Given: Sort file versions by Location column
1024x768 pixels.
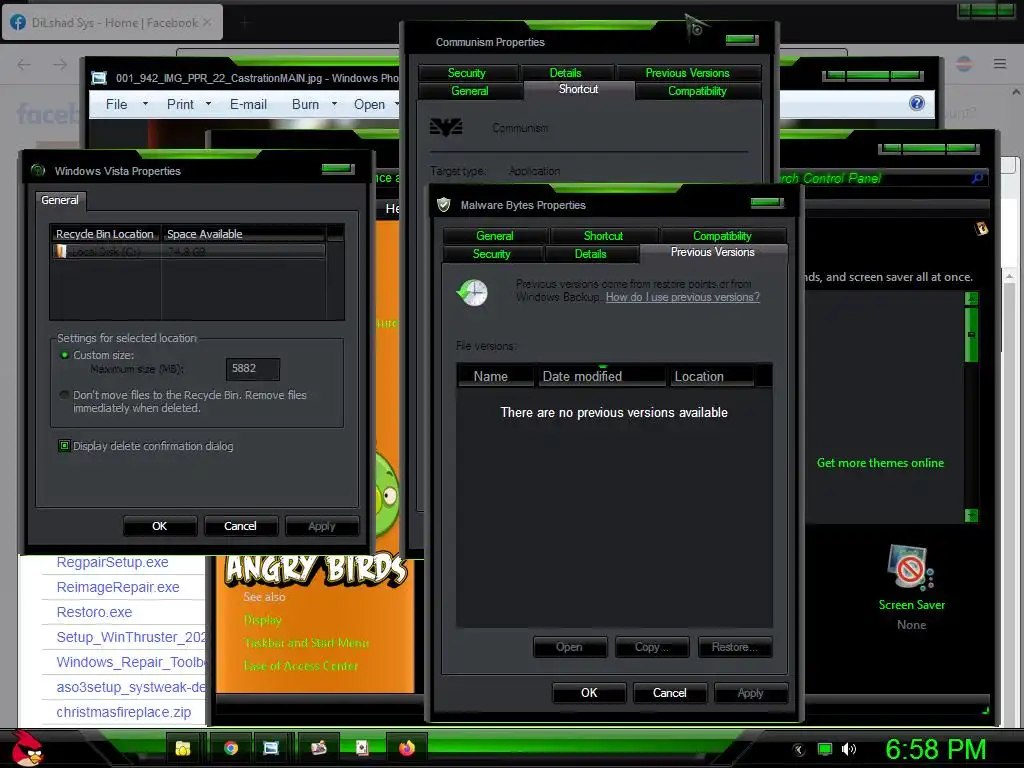Looking at the screenshot, I should click(712, 376).
